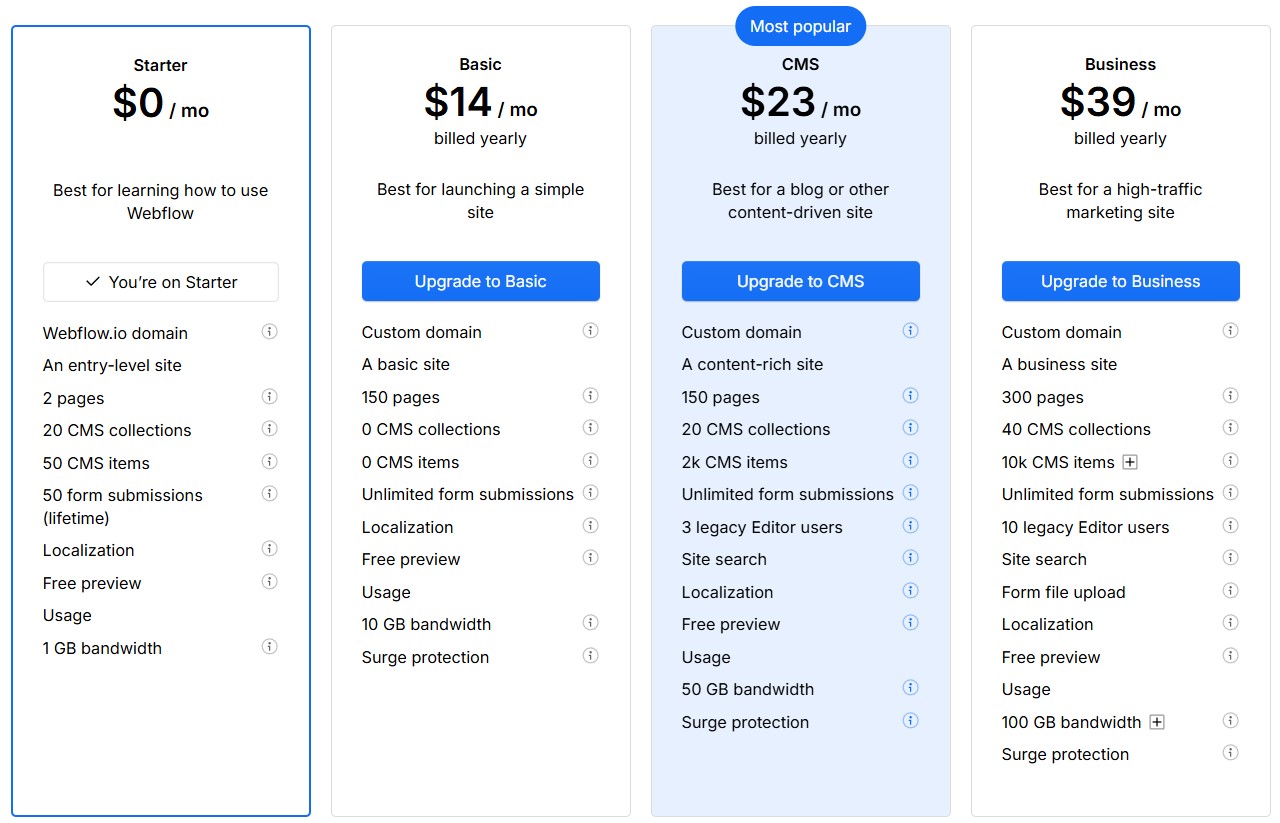This screenshot has width=1280, height=823.
Task: Click info icon for 1 GB bandwidth
Action: coord(269,646)
